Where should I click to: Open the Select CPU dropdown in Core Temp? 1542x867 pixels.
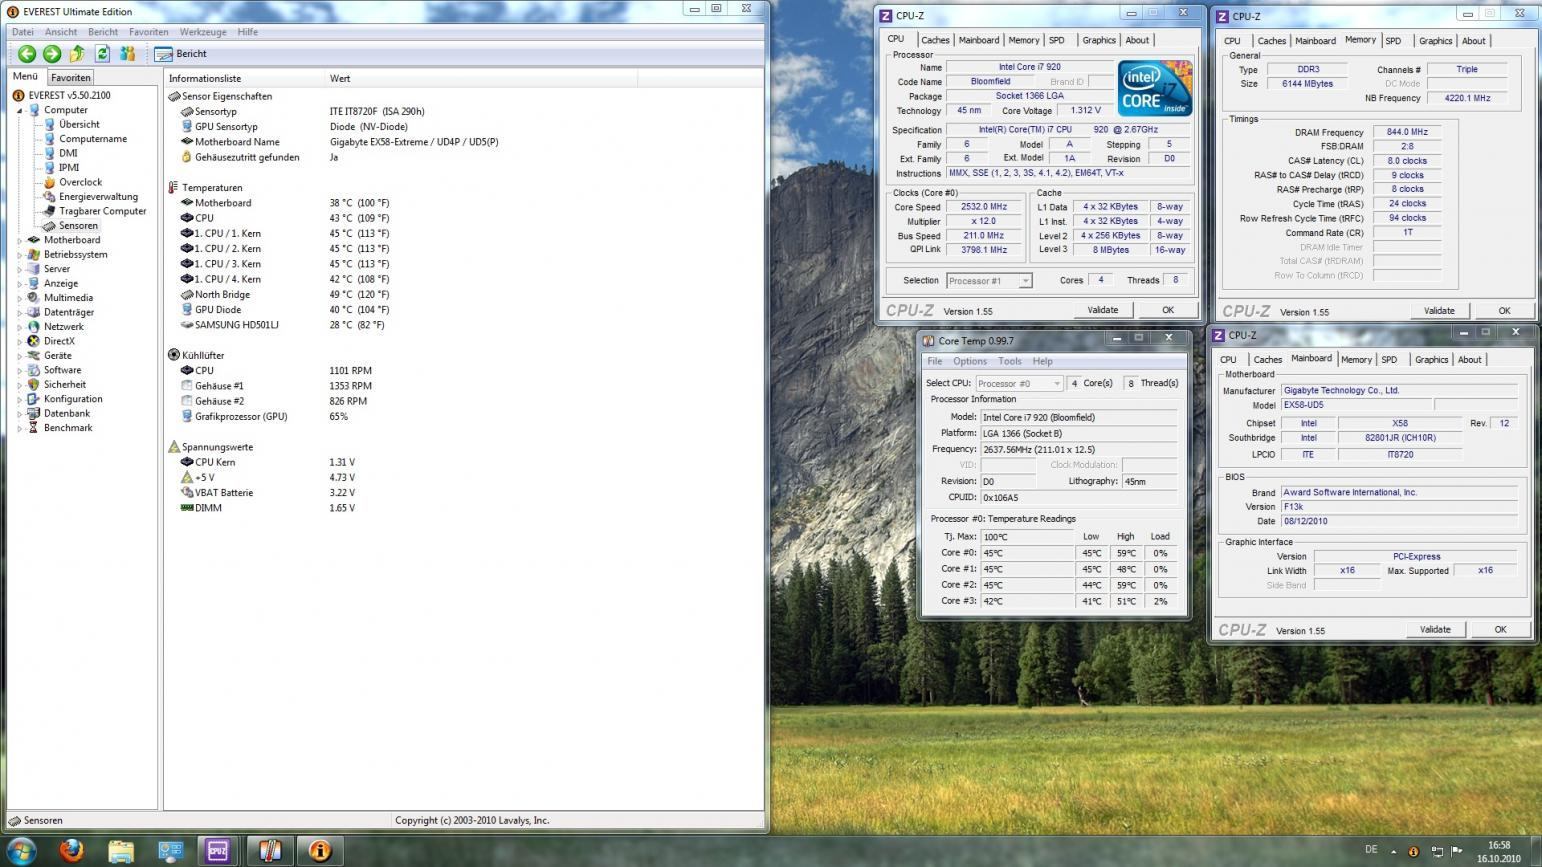coord(1019,383)
